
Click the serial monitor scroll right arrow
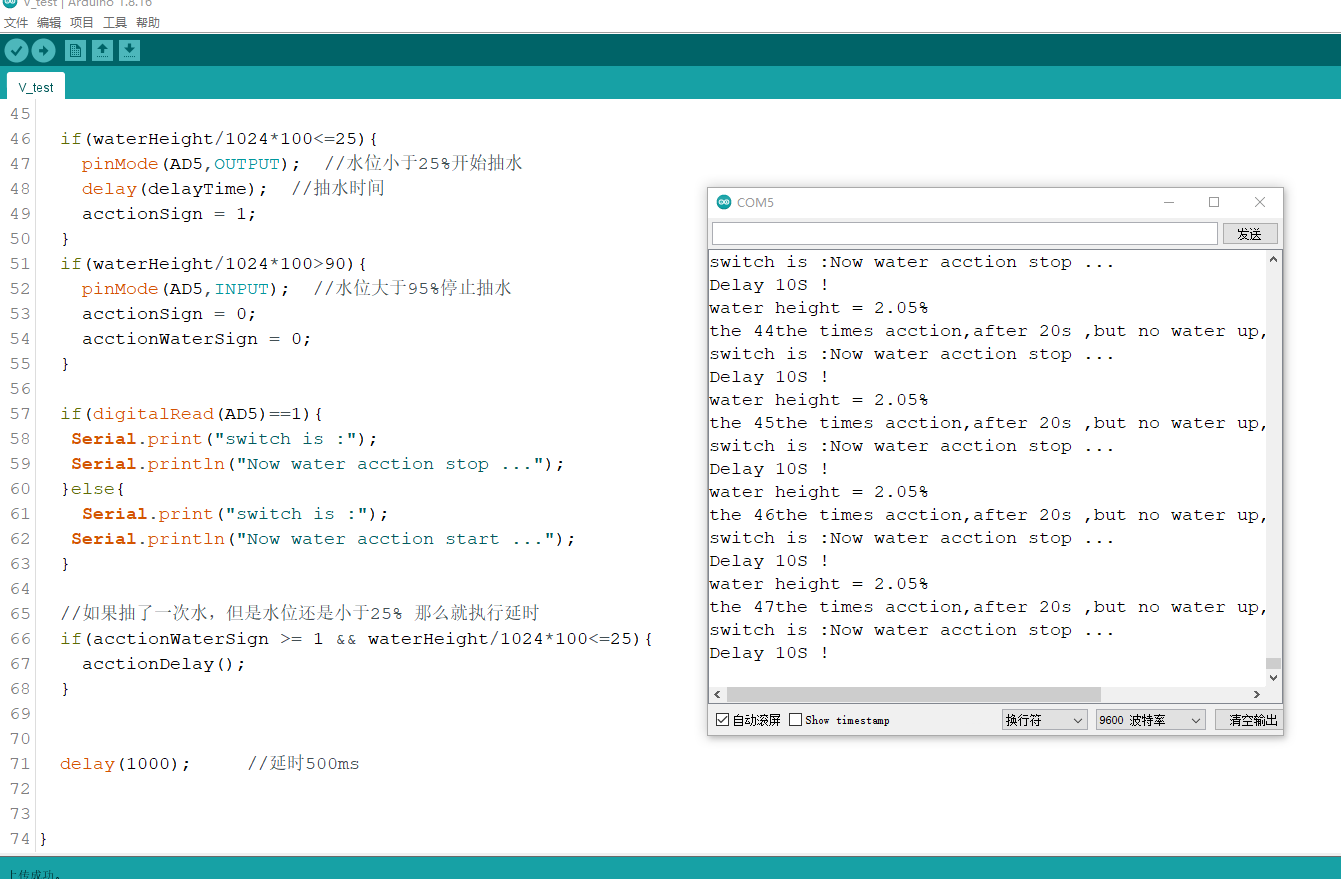tap(1257, 694)
